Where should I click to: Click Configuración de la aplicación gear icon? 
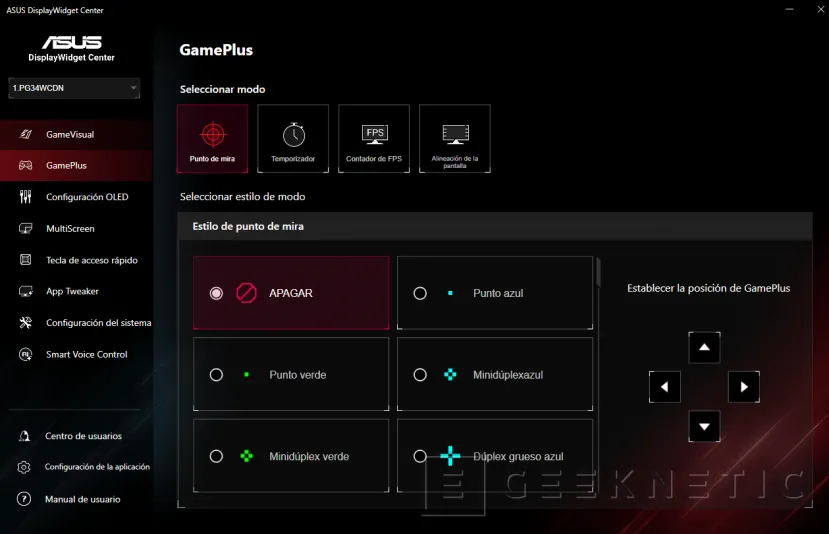click(x=24, y=467)
